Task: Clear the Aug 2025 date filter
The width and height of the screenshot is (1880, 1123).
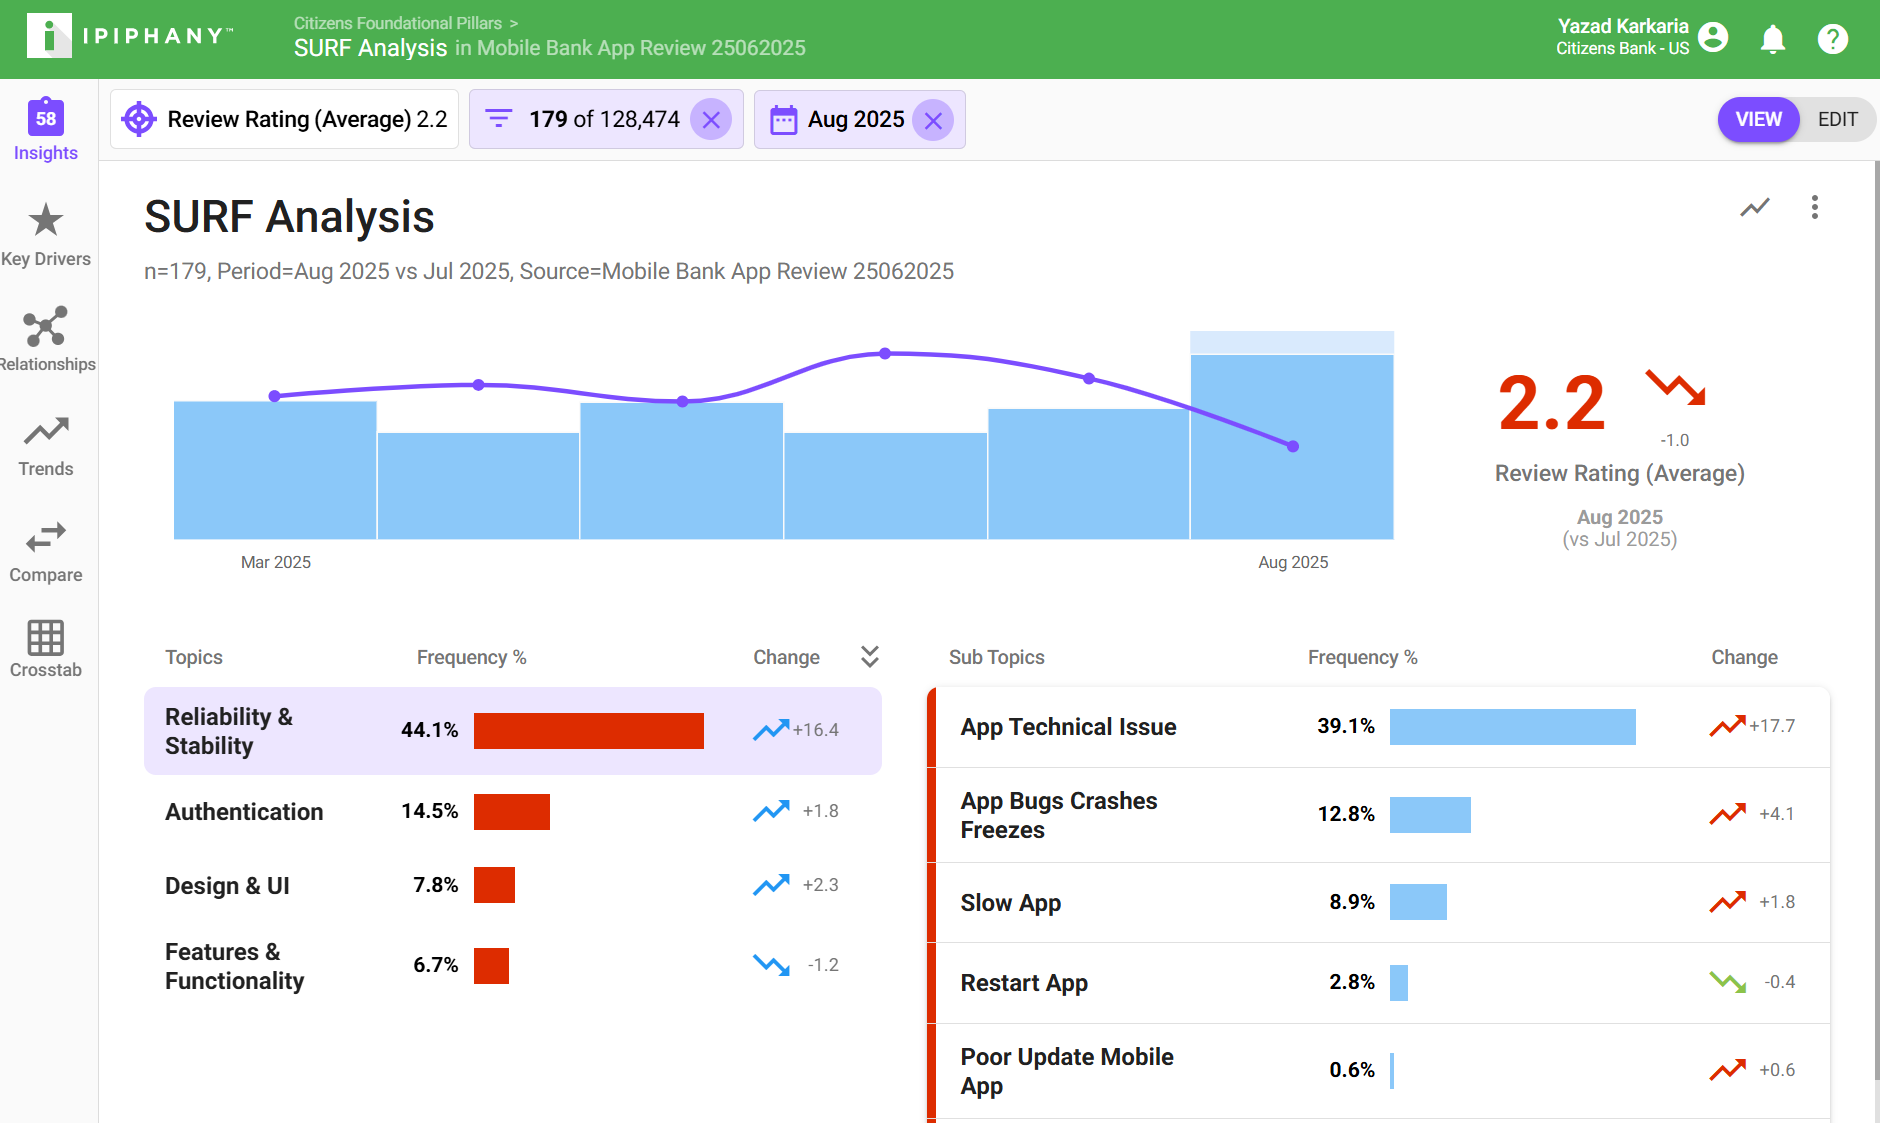Action: coord(933,120)
